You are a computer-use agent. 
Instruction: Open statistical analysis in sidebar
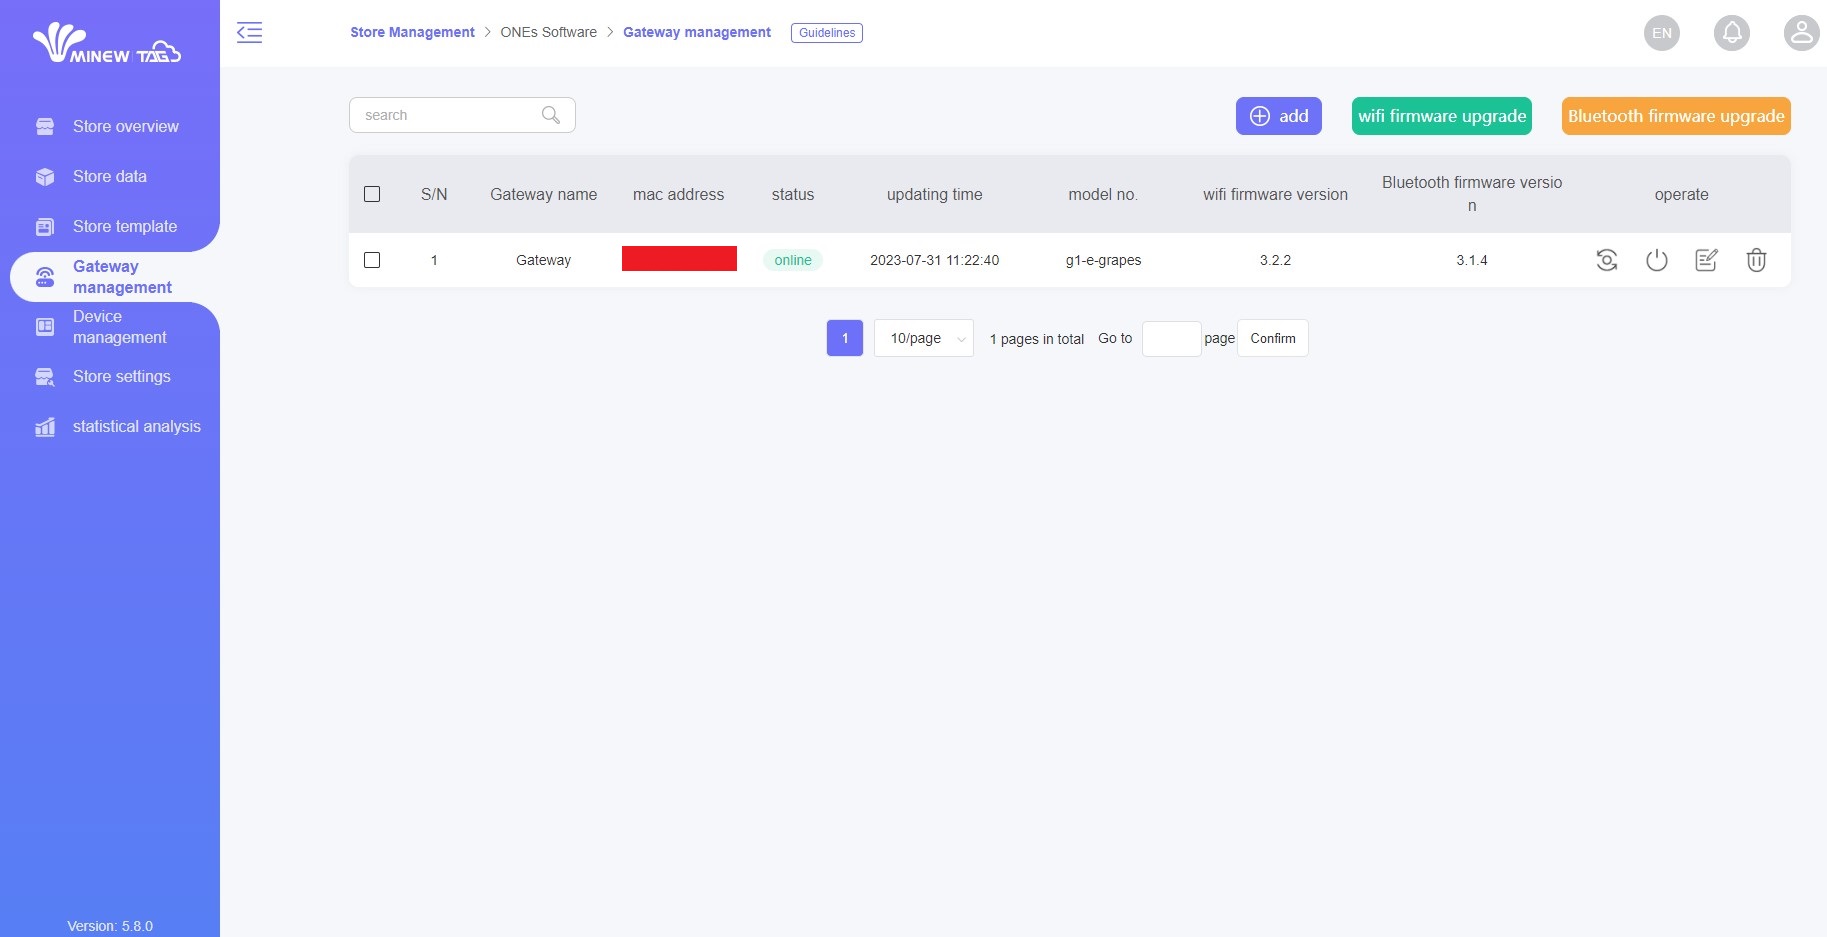point(136,426)
